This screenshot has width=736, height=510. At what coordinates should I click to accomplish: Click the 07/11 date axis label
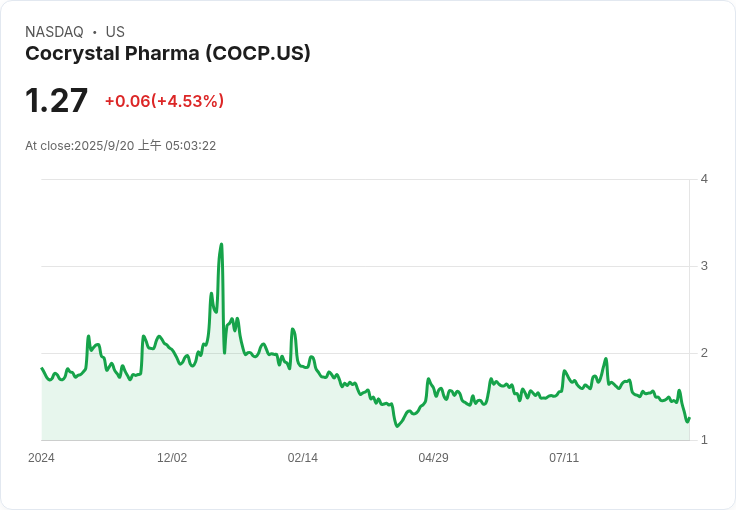[x=564, y=458]
